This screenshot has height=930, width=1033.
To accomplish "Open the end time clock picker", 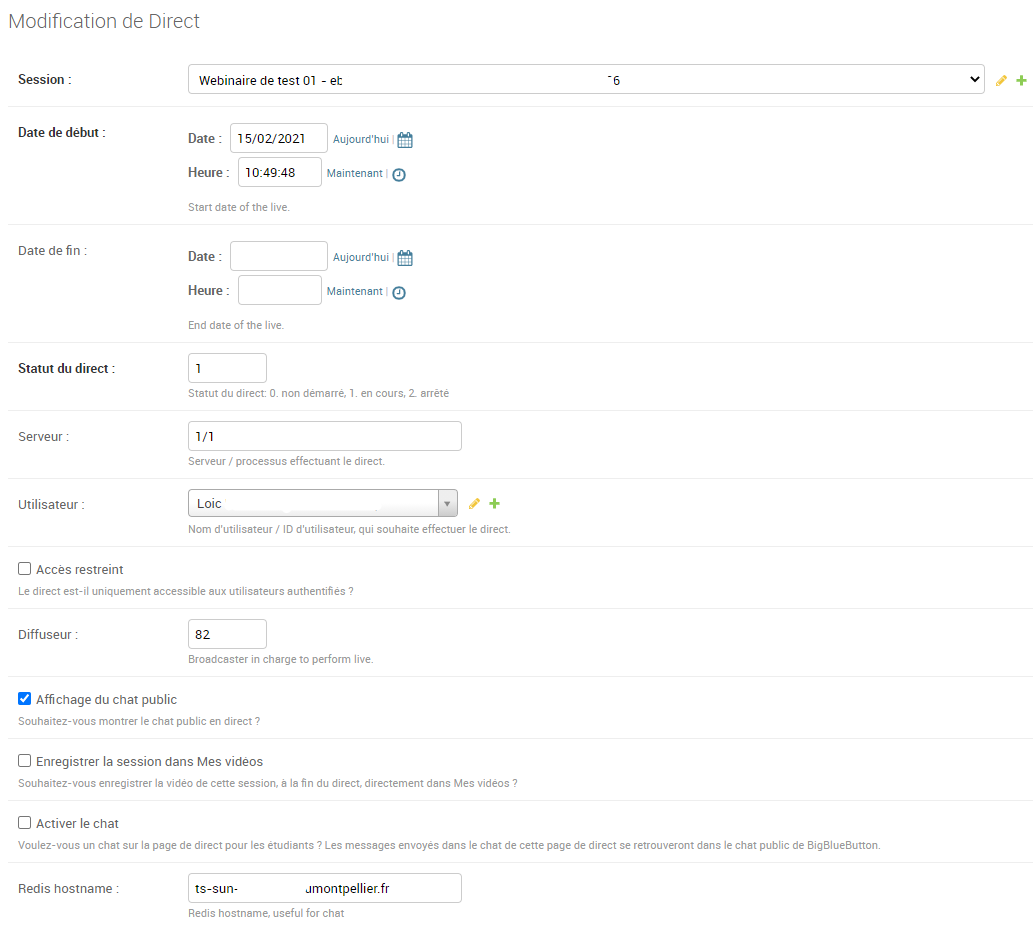I will point(399,292).
